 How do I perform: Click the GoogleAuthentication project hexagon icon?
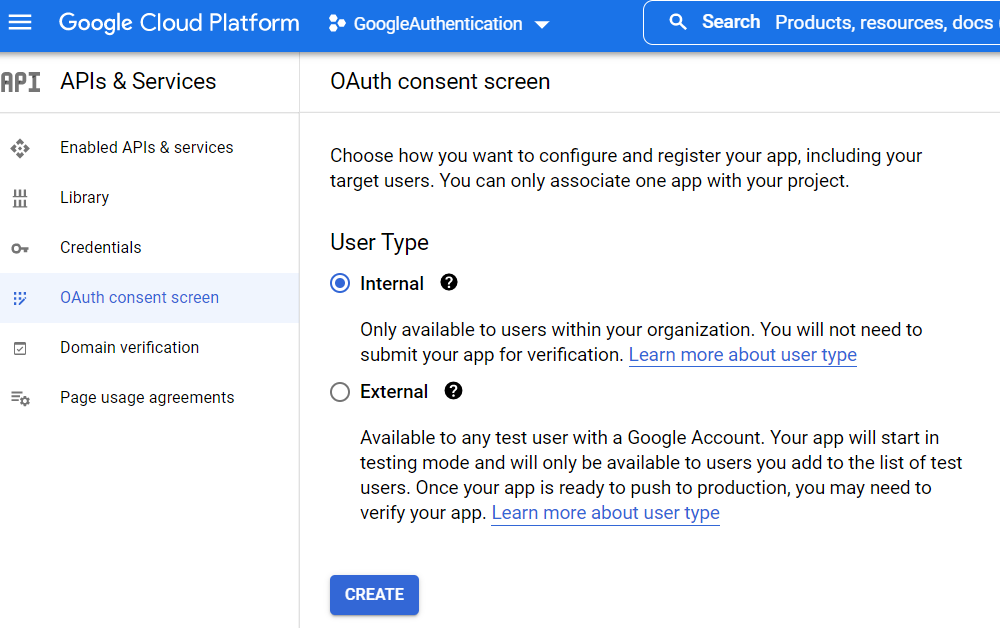coord(337,24)
